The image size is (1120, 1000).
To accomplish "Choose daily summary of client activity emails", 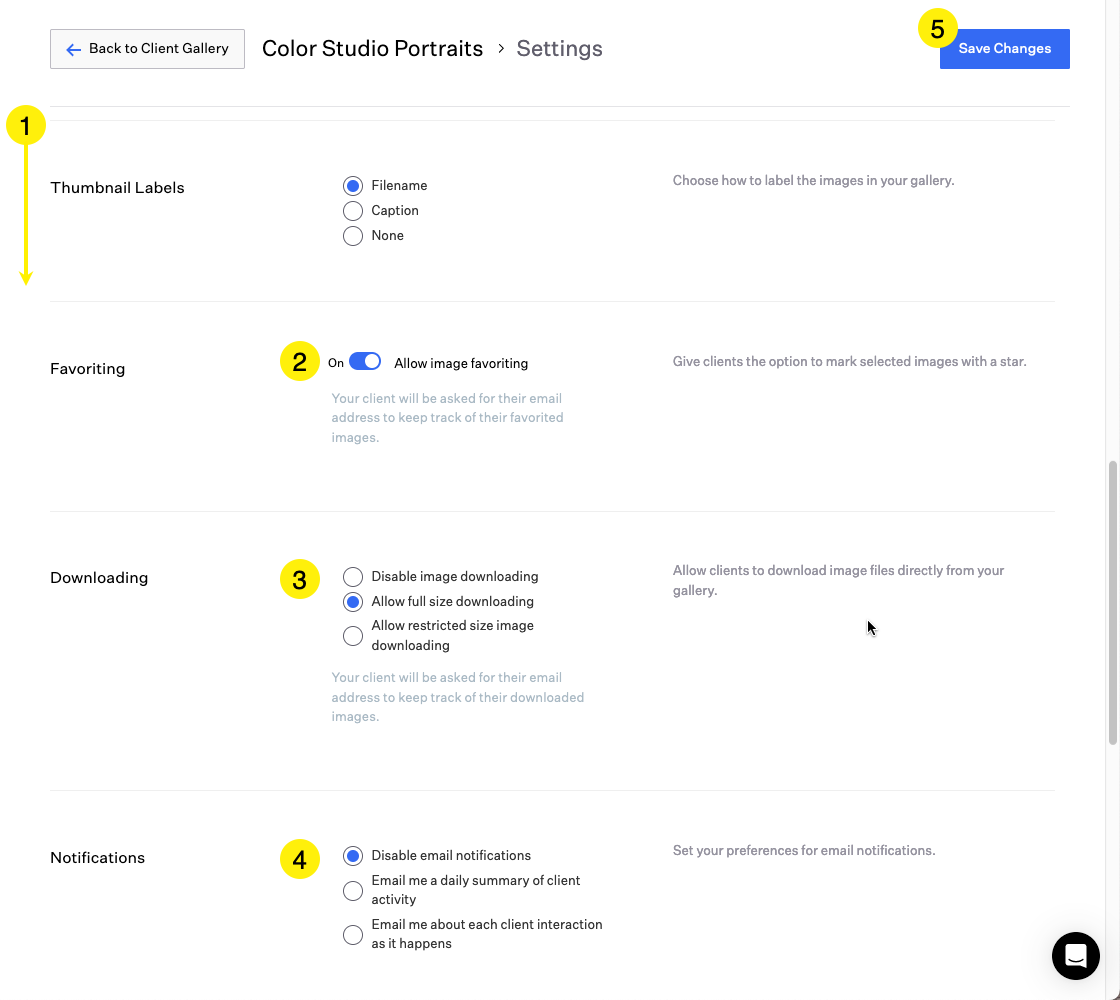I will 353,890.
